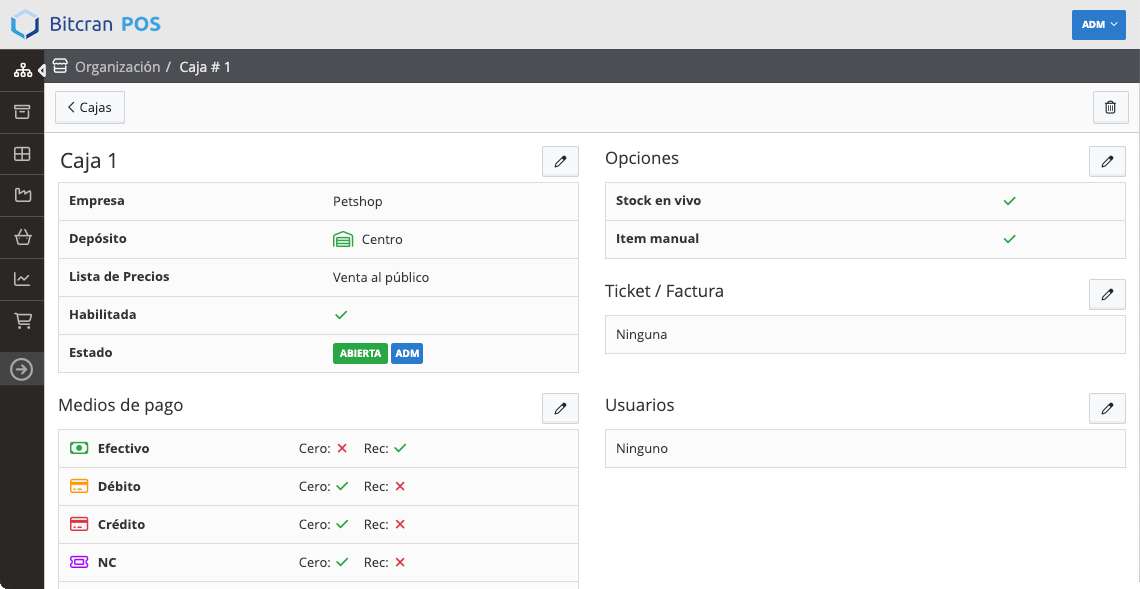Open the factory production sidebar icon
Screen dimensions: 1140x589
coord(23,195)
